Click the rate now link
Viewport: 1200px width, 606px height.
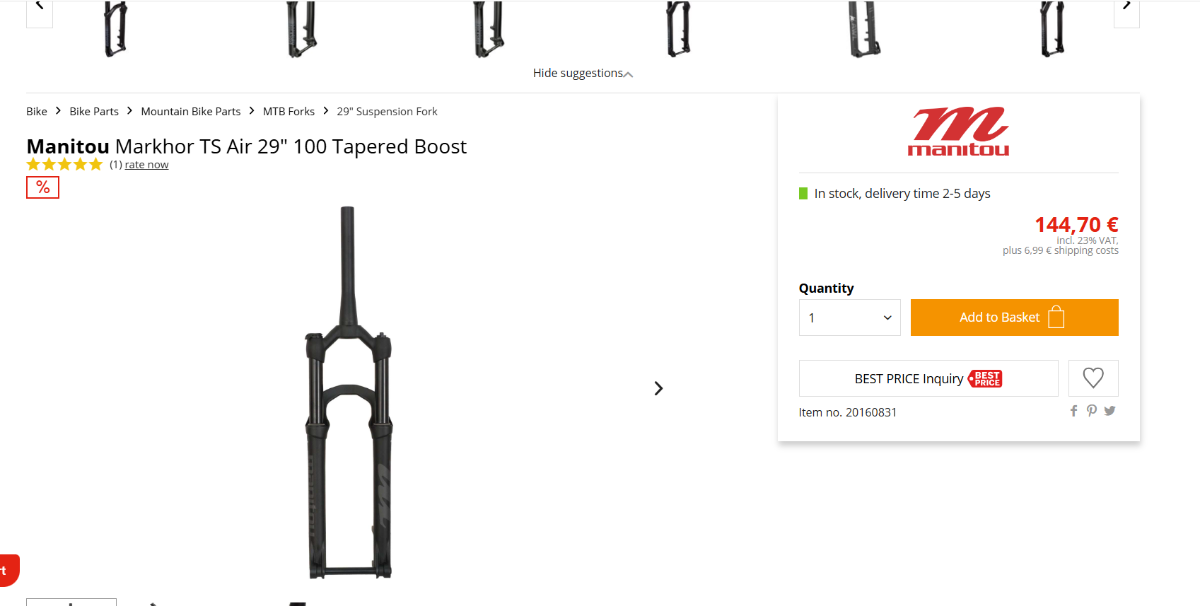[147, 165]
